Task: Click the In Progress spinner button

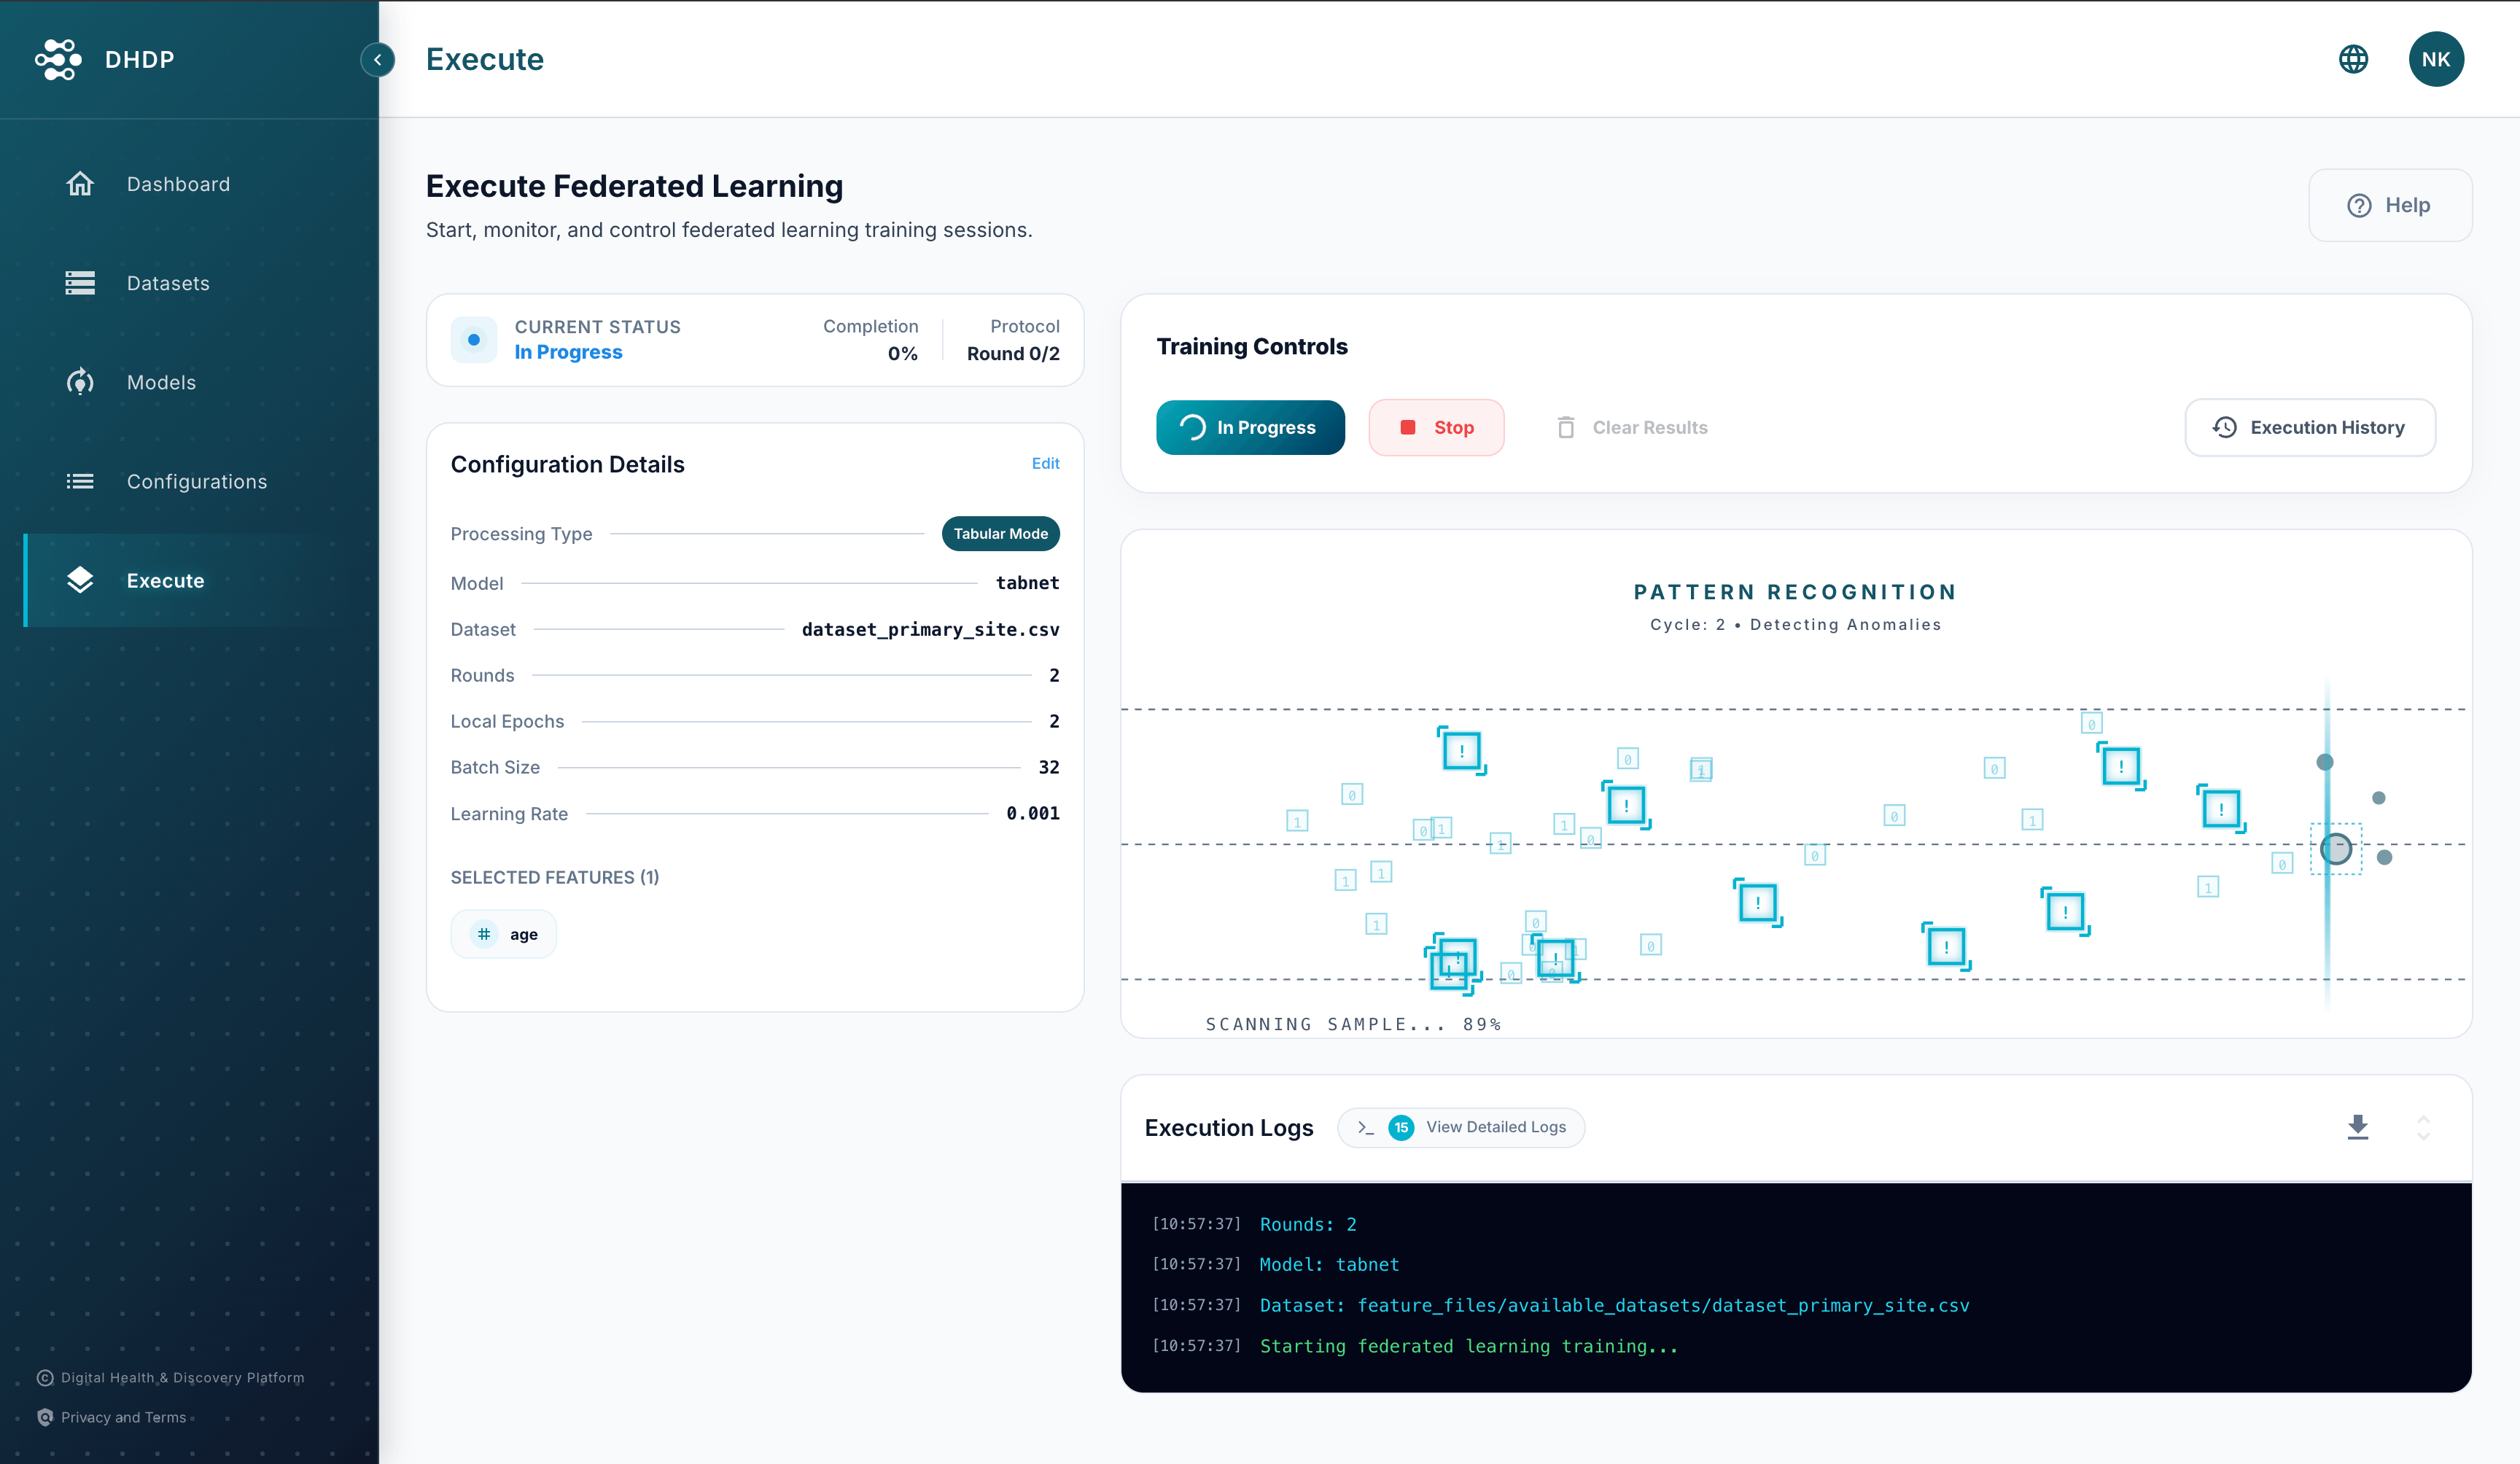Action: point(1249,427)
